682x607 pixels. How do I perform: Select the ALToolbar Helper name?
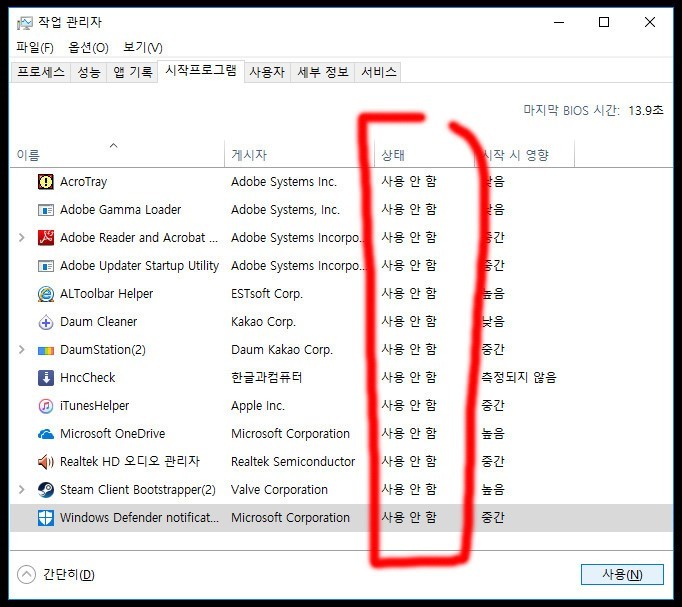[107, 294]
